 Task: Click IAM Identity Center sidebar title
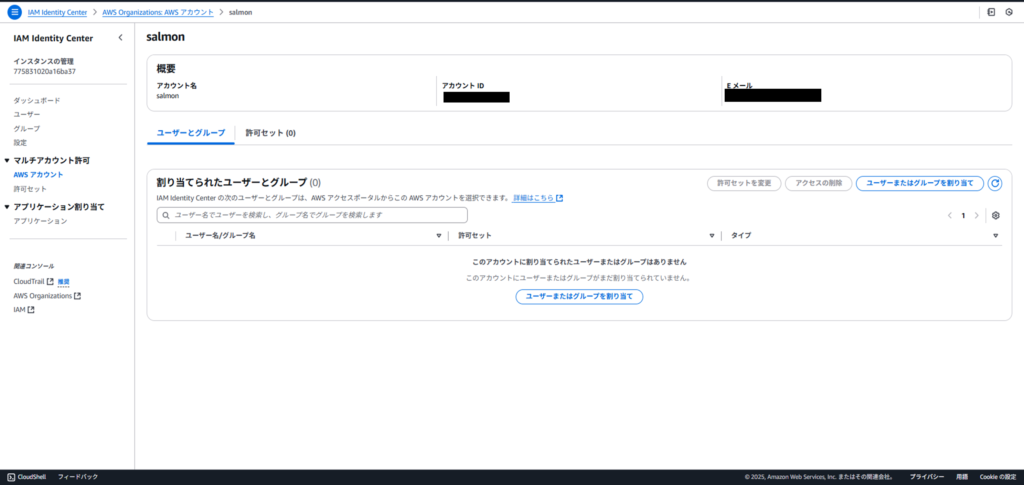coord(53,39)
